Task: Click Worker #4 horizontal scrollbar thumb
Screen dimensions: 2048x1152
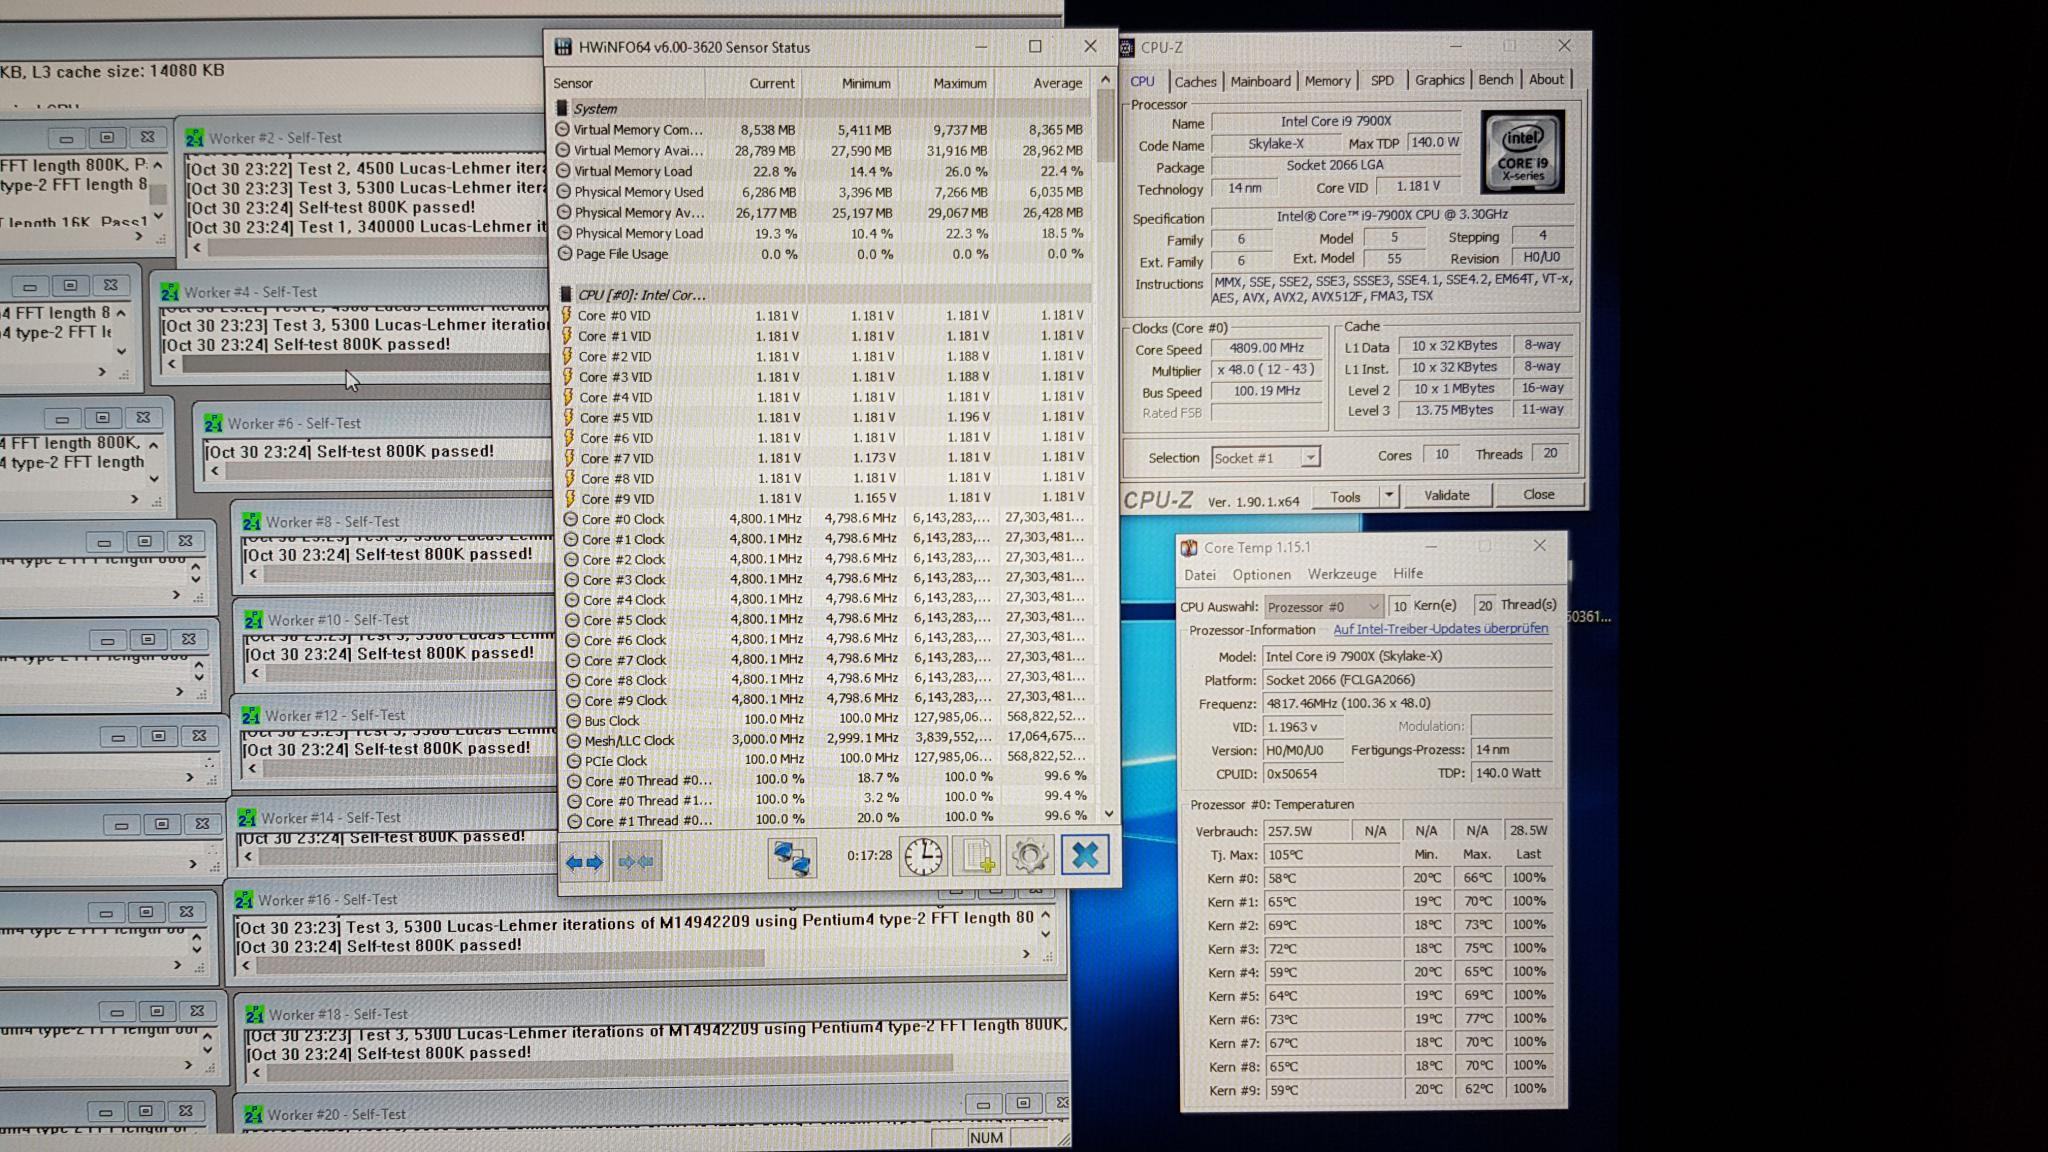Action: click(366, 364)
